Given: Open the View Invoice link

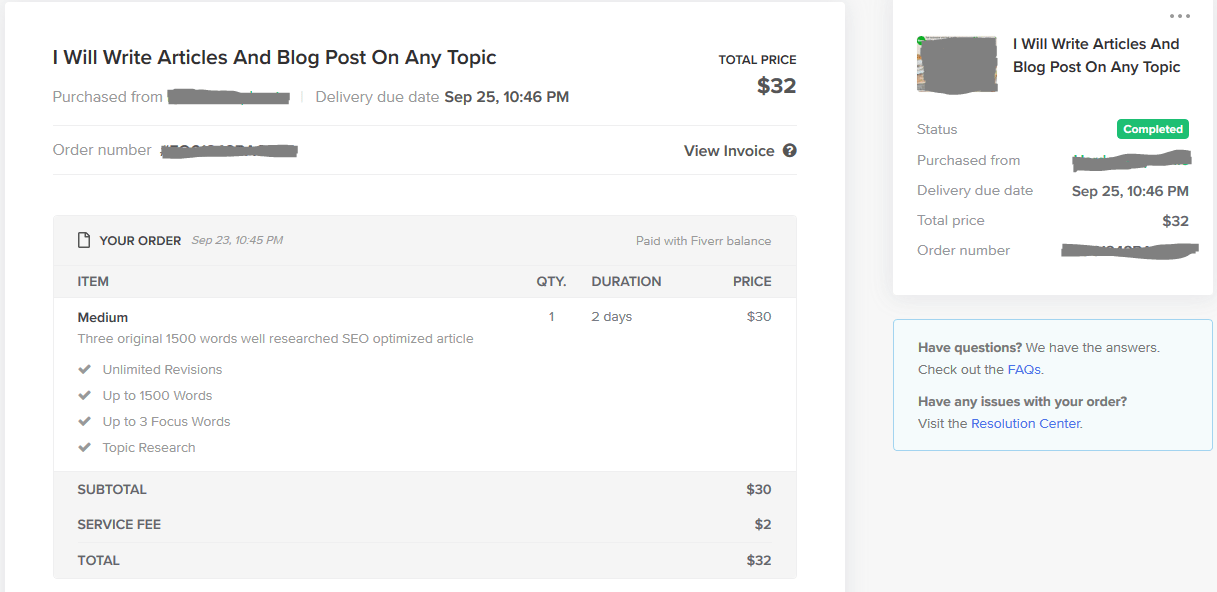Looking at the screenshot, I should coord(728,151).
